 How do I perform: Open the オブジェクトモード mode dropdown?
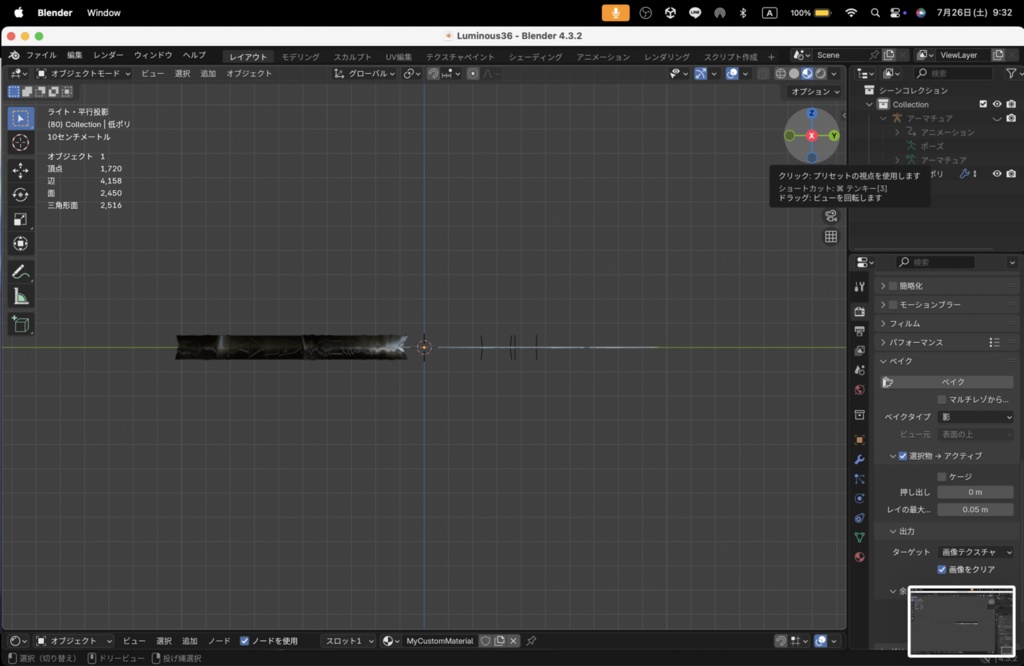83,74
